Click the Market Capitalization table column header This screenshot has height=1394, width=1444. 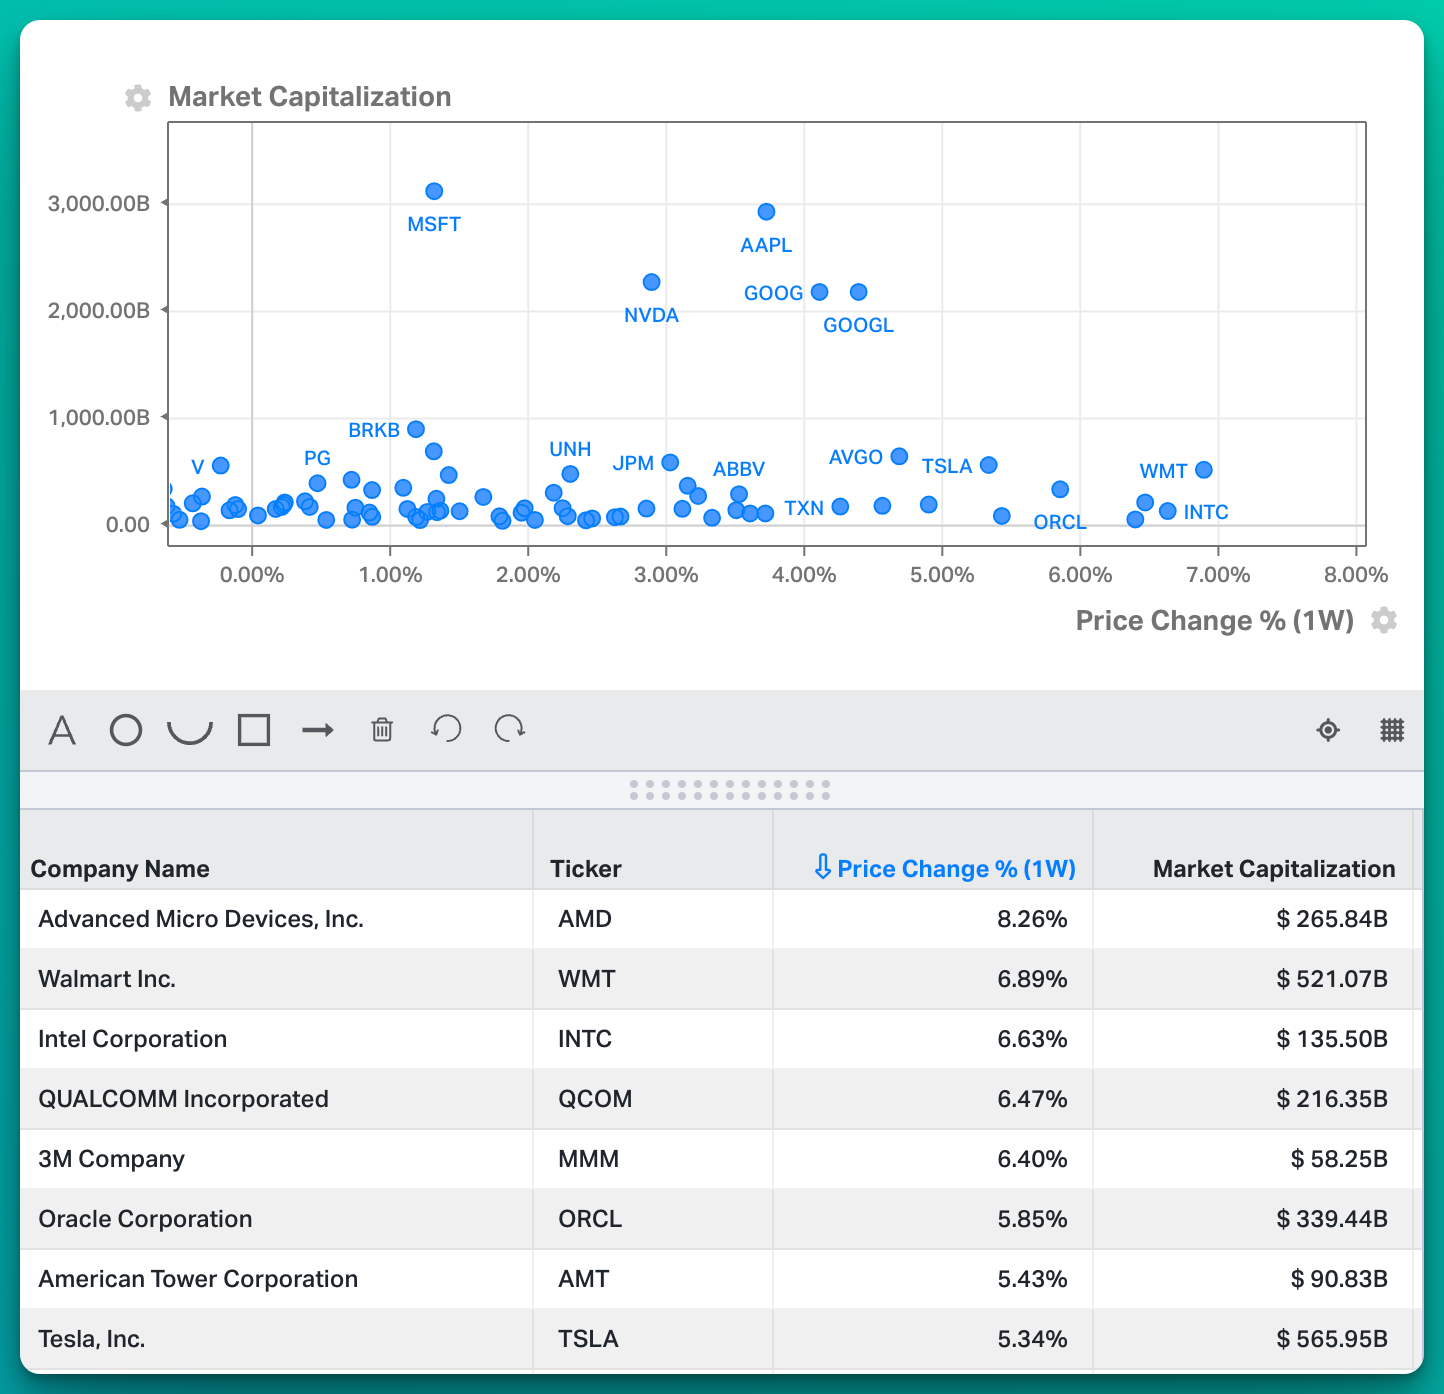[x=1274, y=868]
